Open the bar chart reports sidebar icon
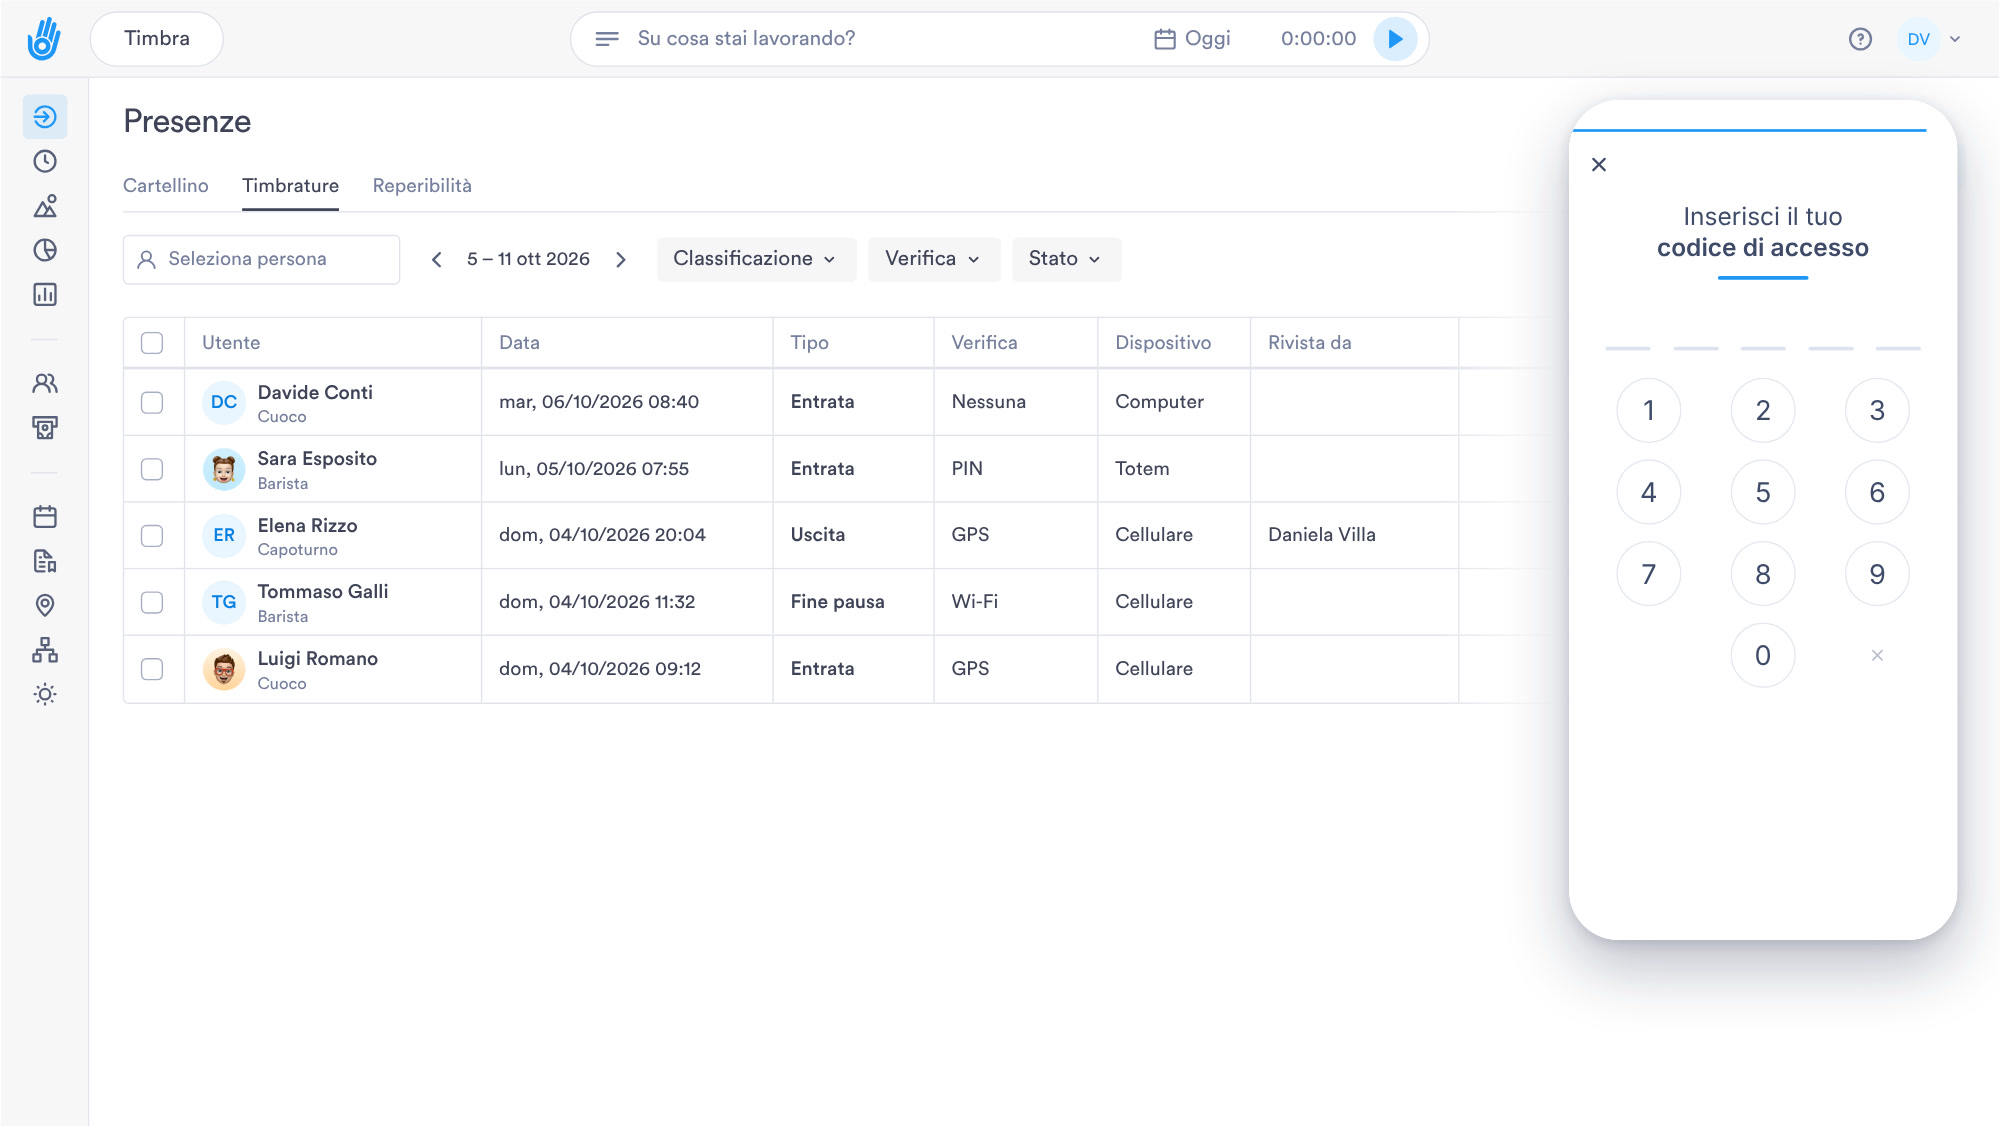The width and height of the screenshot is (2000, 1126). pos(45,294)
